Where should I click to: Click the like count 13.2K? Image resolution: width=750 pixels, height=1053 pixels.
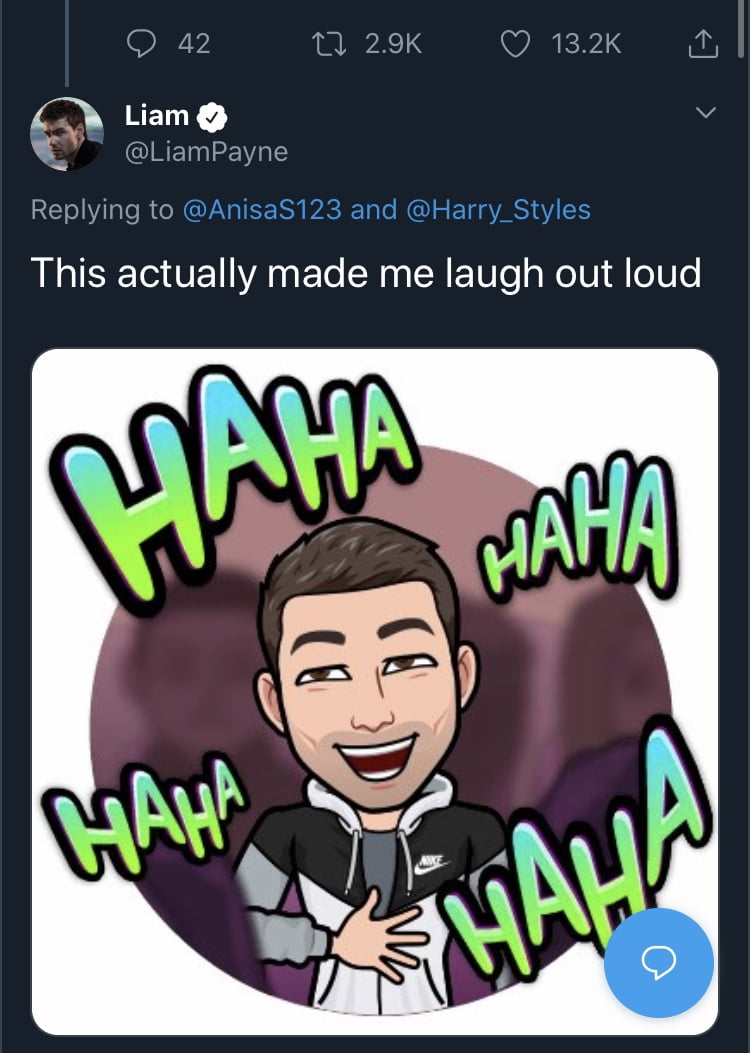coord(586,43)
